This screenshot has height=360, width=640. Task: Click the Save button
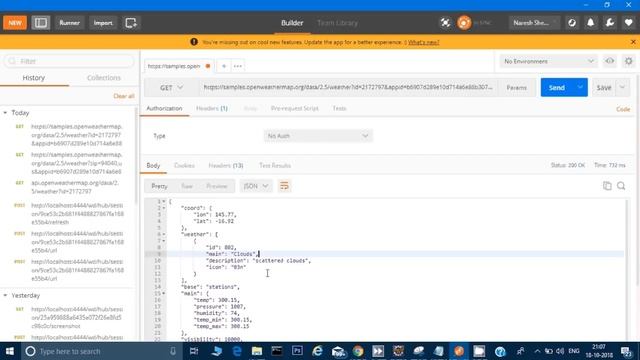[x=604, y=88]
